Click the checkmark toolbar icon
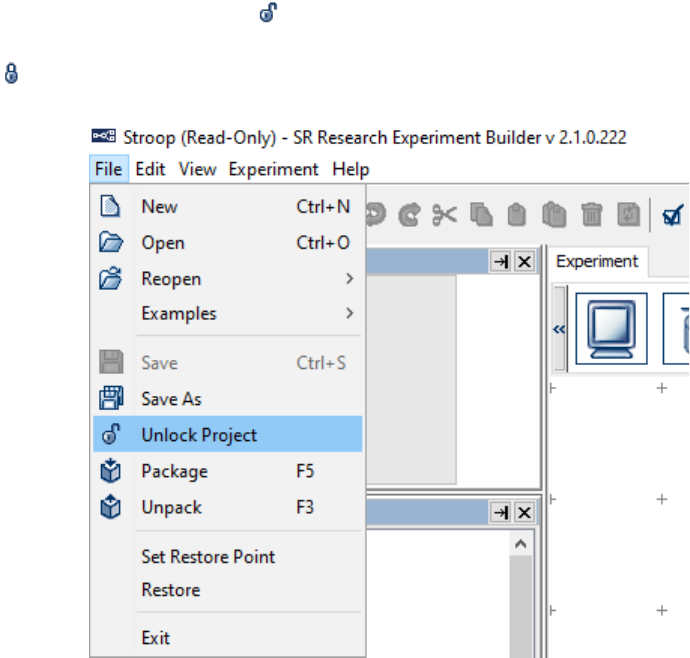This screenshot has height=658, width=690. (673, 215)
